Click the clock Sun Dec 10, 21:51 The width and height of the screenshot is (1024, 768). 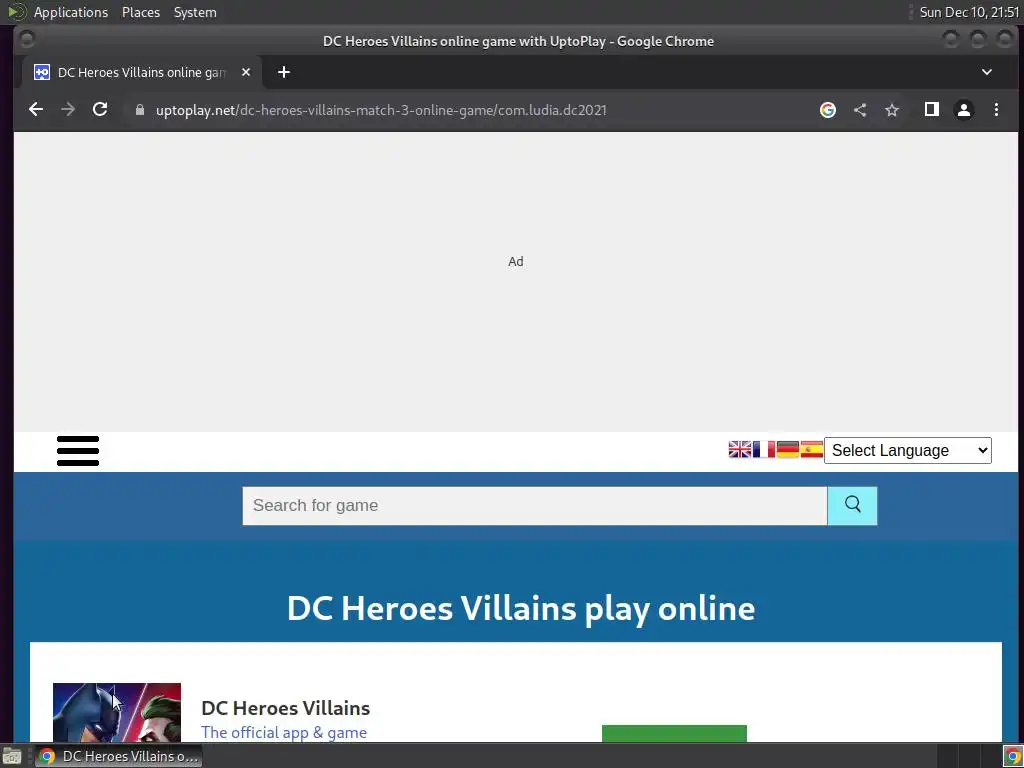(x=969, y=12)
